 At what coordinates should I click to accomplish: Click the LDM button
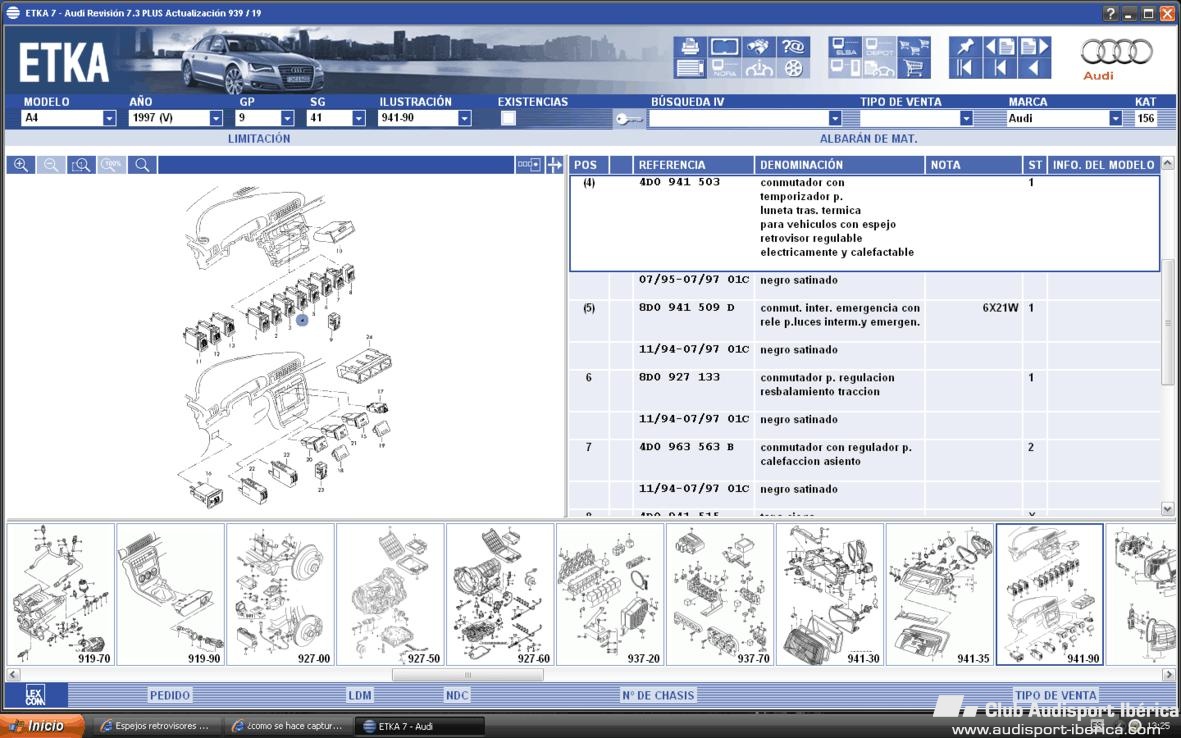click(x=360, y=695)
